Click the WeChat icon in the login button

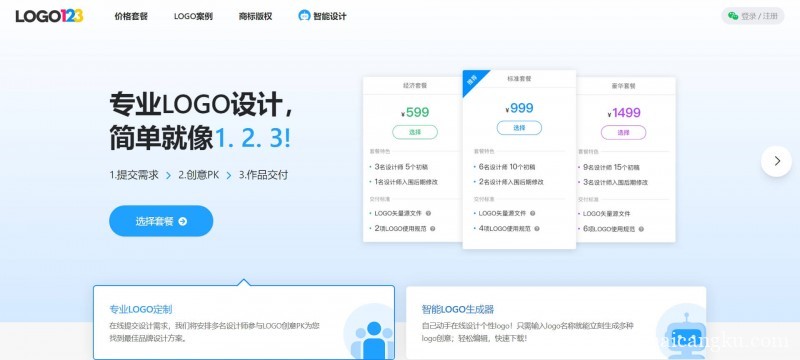coord(733,16)
